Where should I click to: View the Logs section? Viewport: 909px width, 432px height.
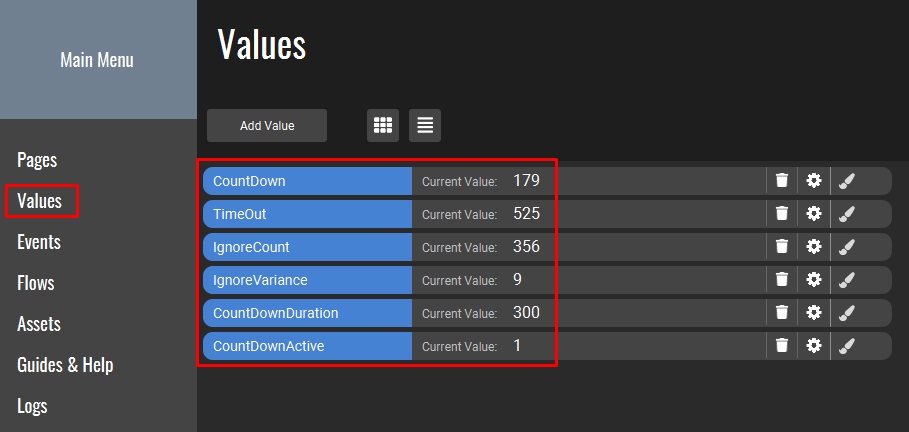click(x=32, y=406)
